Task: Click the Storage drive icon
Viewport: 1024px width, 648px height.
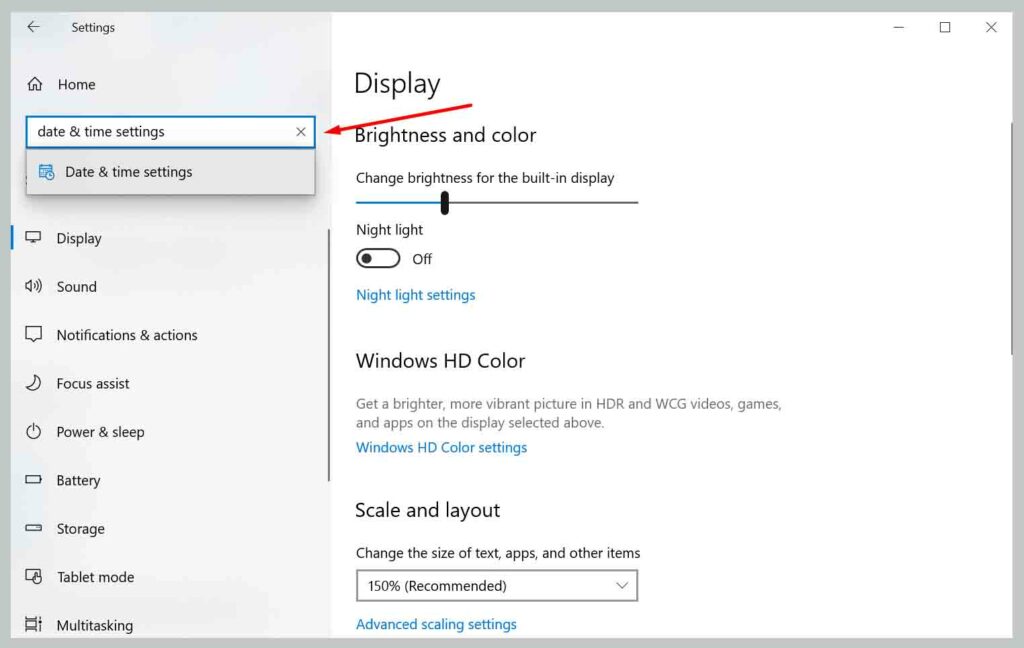Action: 34,529
